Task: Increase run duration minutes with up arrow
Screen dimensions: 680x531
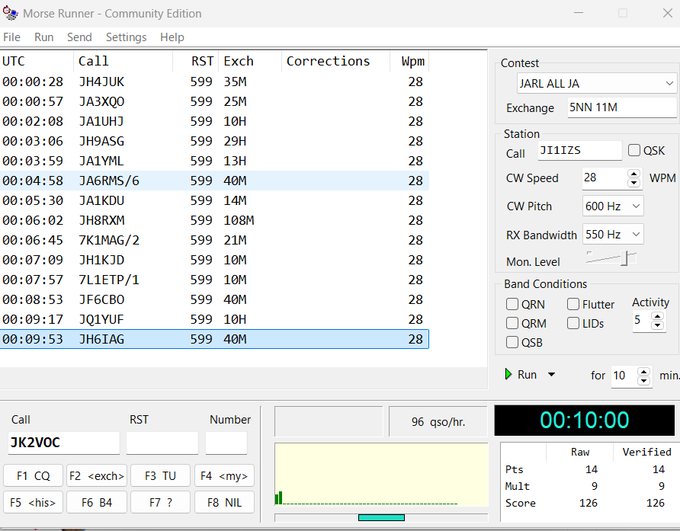Action: [644, 371]
